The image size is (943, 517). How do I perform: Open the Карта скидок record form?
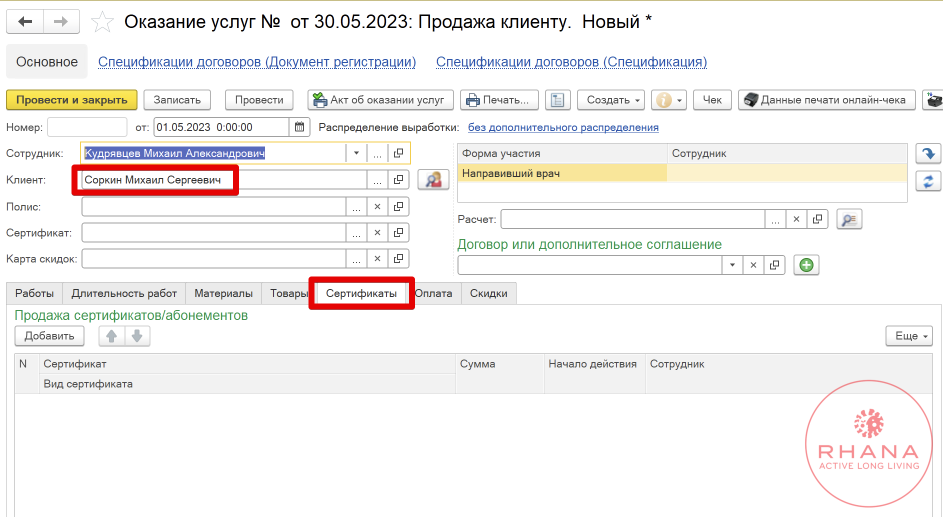click(x=398, y=258)
